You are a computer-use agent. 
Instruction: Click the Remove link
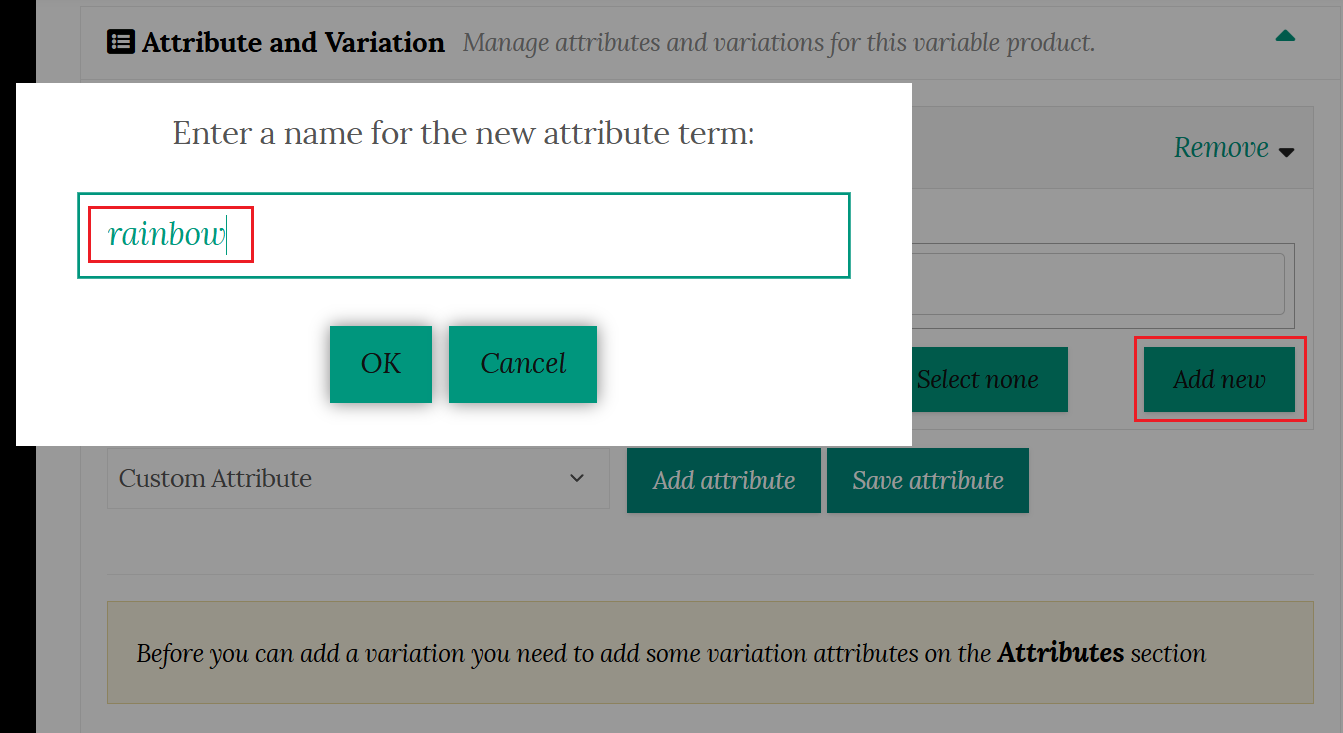[1221, 148]
